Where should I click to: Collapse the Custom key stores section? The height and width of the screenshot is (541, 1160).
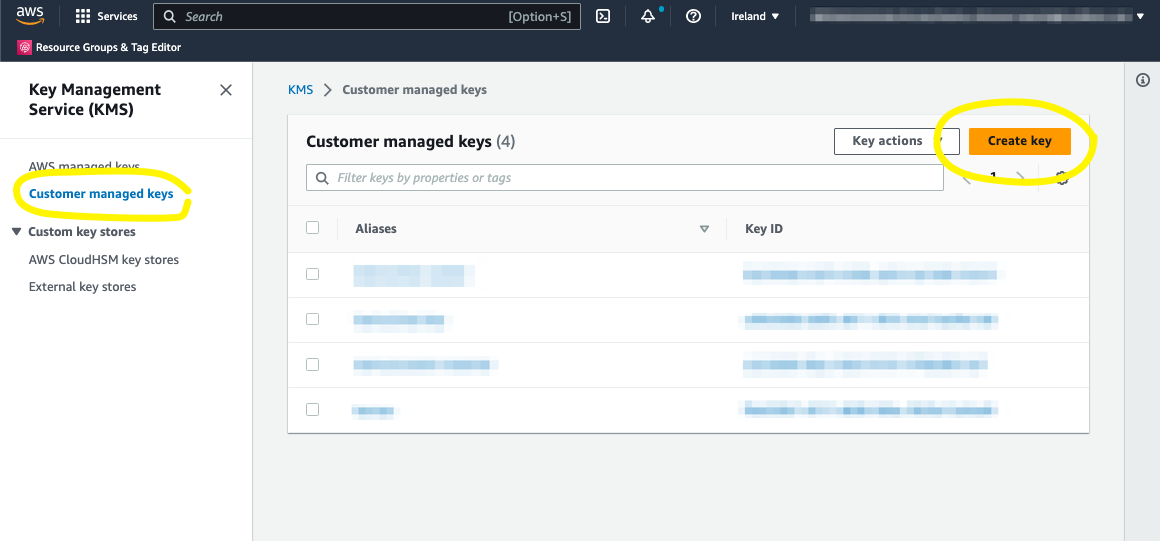coord(17,232)
